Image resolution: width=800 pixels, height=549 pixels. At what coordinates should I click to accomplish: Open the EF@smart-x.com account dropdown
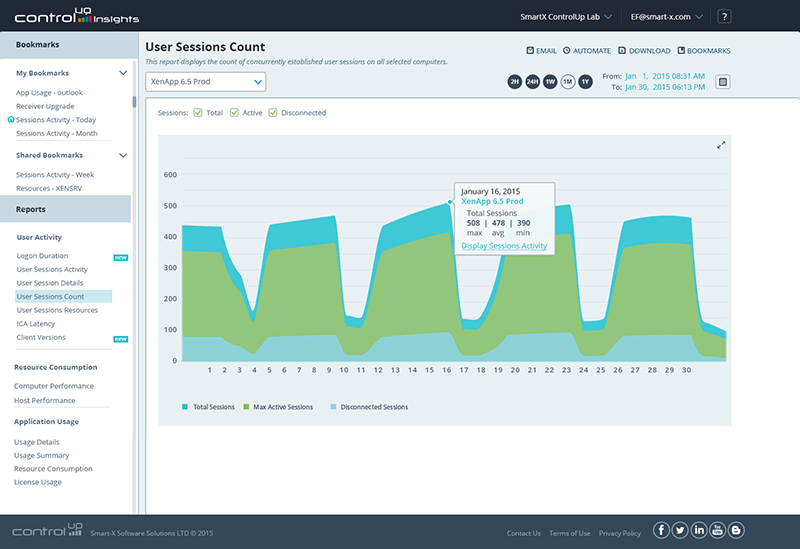tap(666, 17)
